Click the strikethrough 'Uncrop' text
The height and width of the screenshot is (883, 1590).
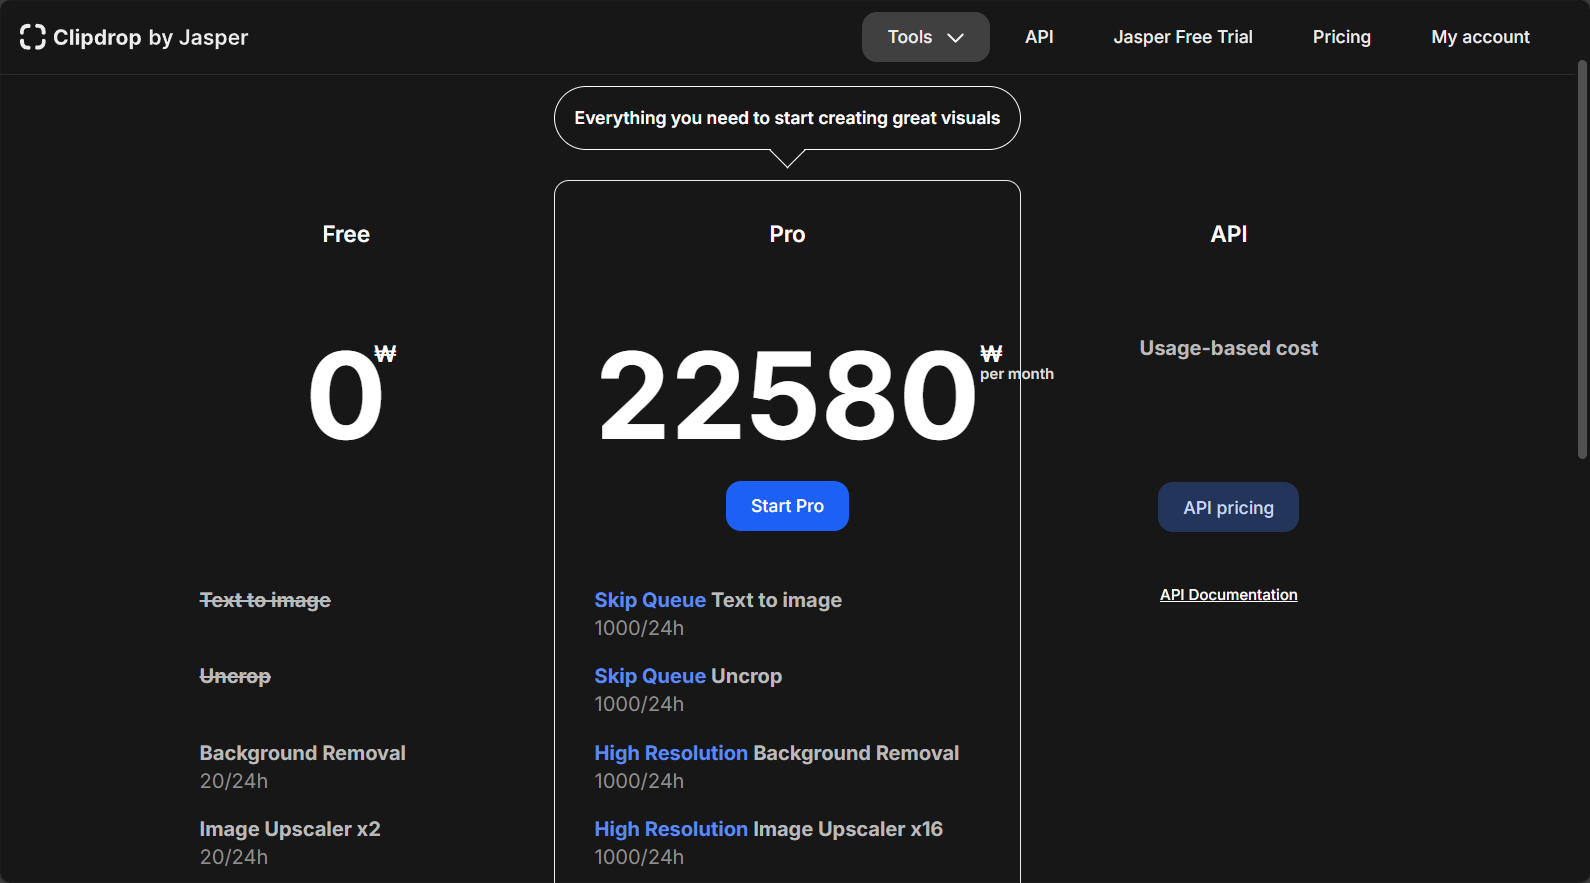(235, 676)
